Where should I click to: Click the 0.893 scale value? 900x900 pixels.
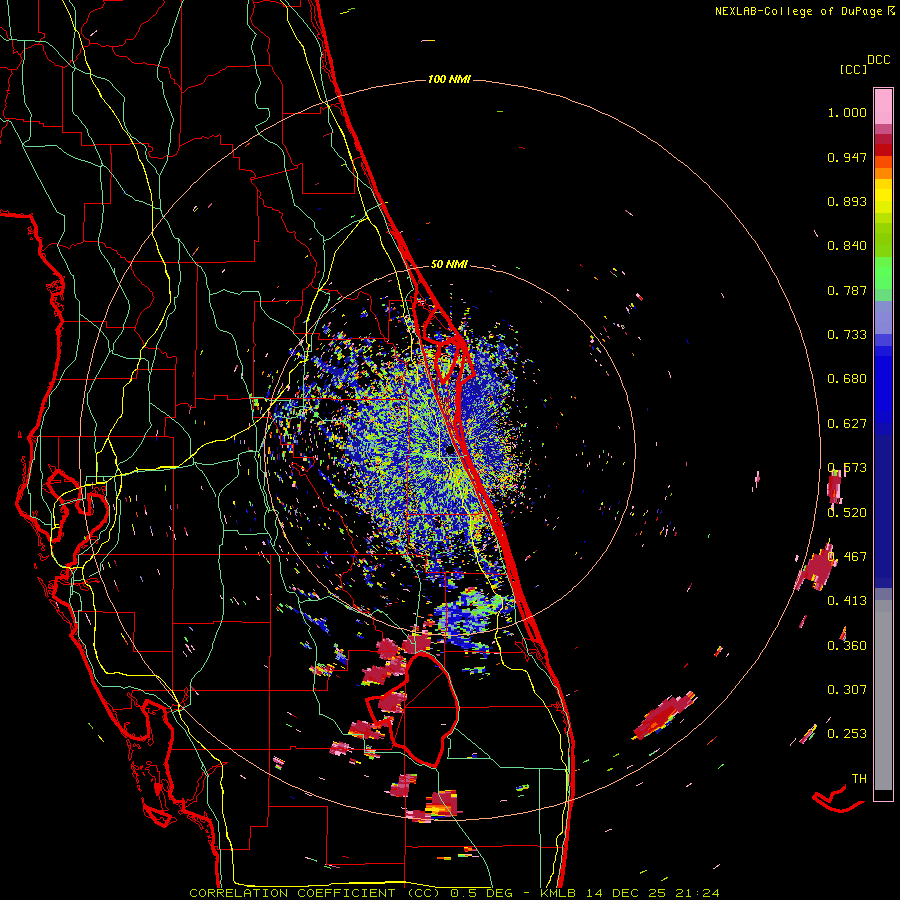tap(847, 201)
